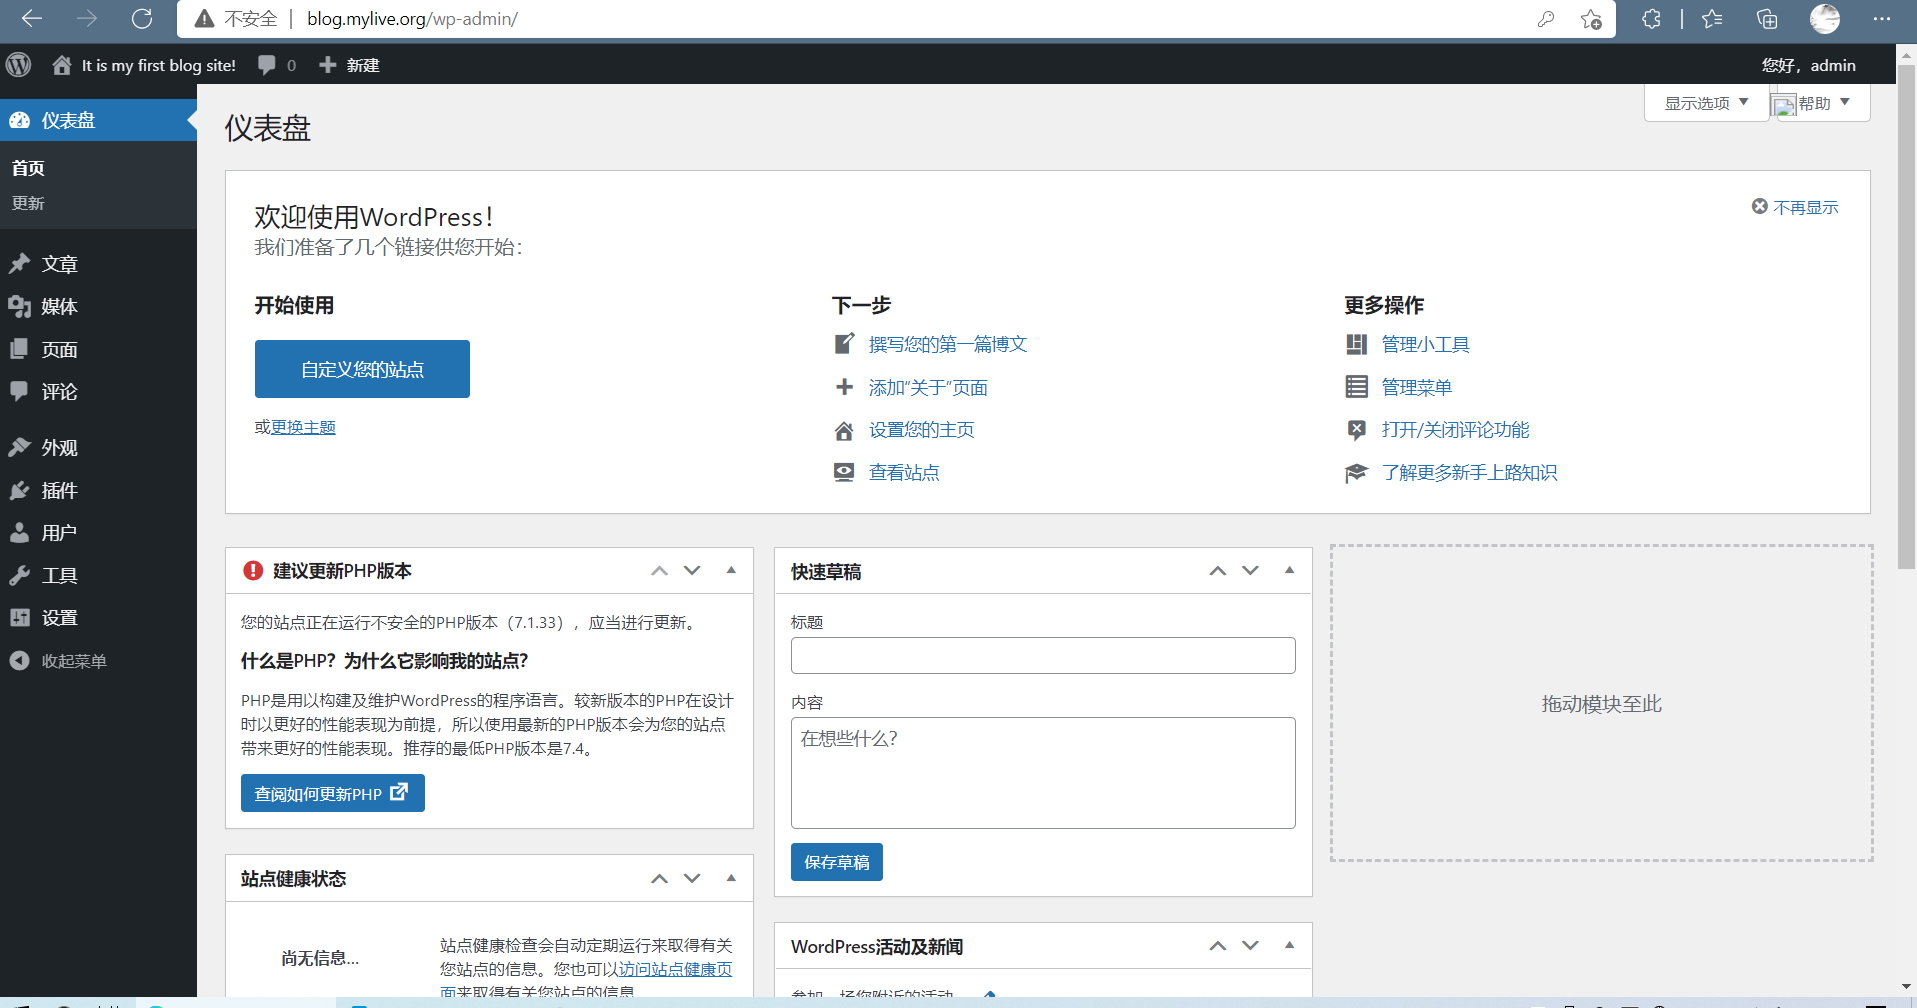Image resolution: width=1917 pixels, height=1008 pixels.
Task: Click the 查阅如何更新PHP button
Action: [x=332, y=793]
